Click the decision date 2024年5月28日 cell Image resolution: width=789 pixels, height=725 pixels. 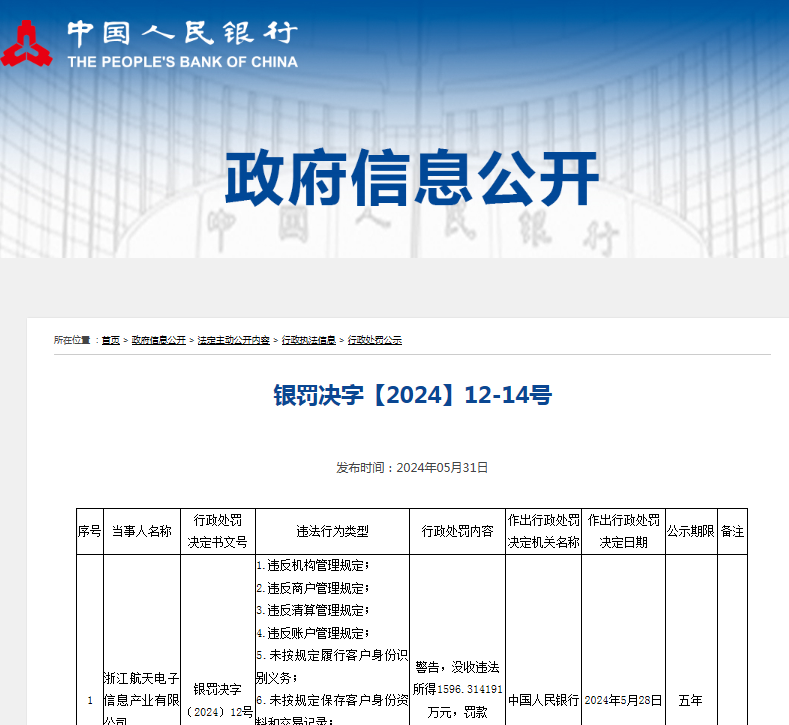pos(623,700)
